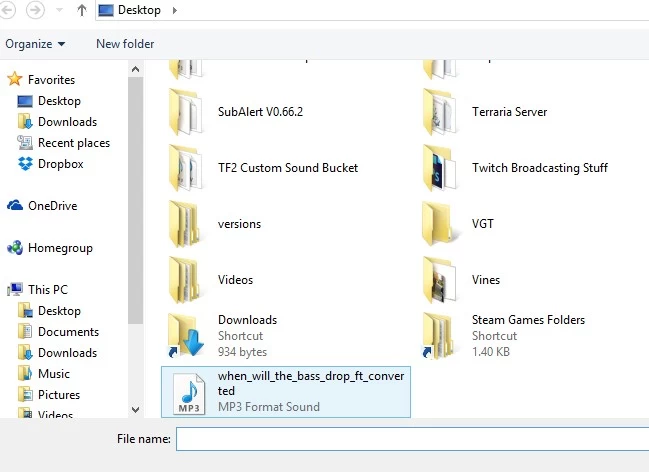Screen dimensions: 649x472
Task: Go up one folder level arrow
Action: click(x=82, y=10)
